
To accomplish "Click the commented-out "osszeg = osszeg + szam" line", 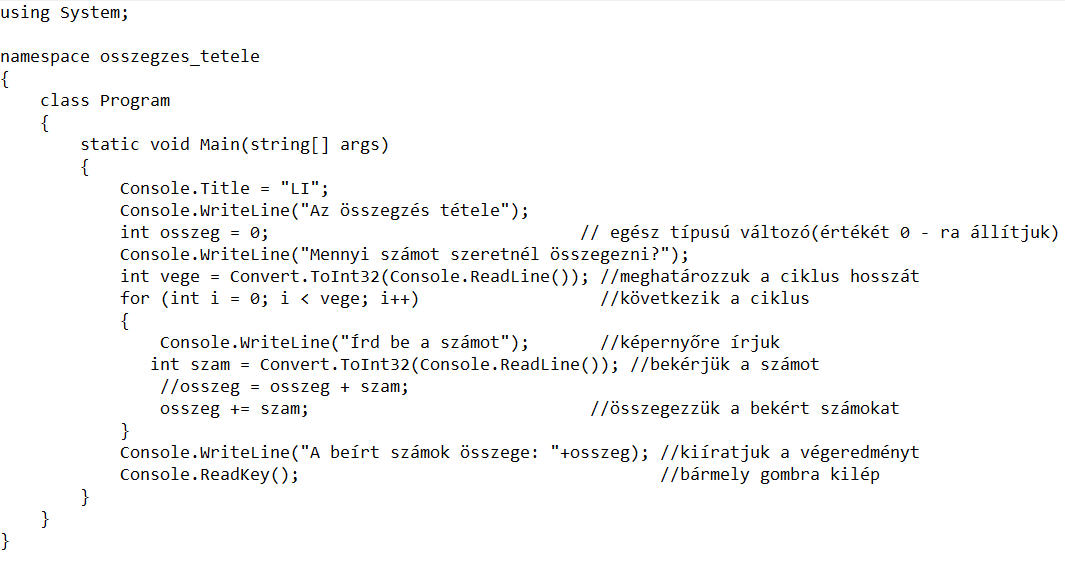I will (284, 386).
